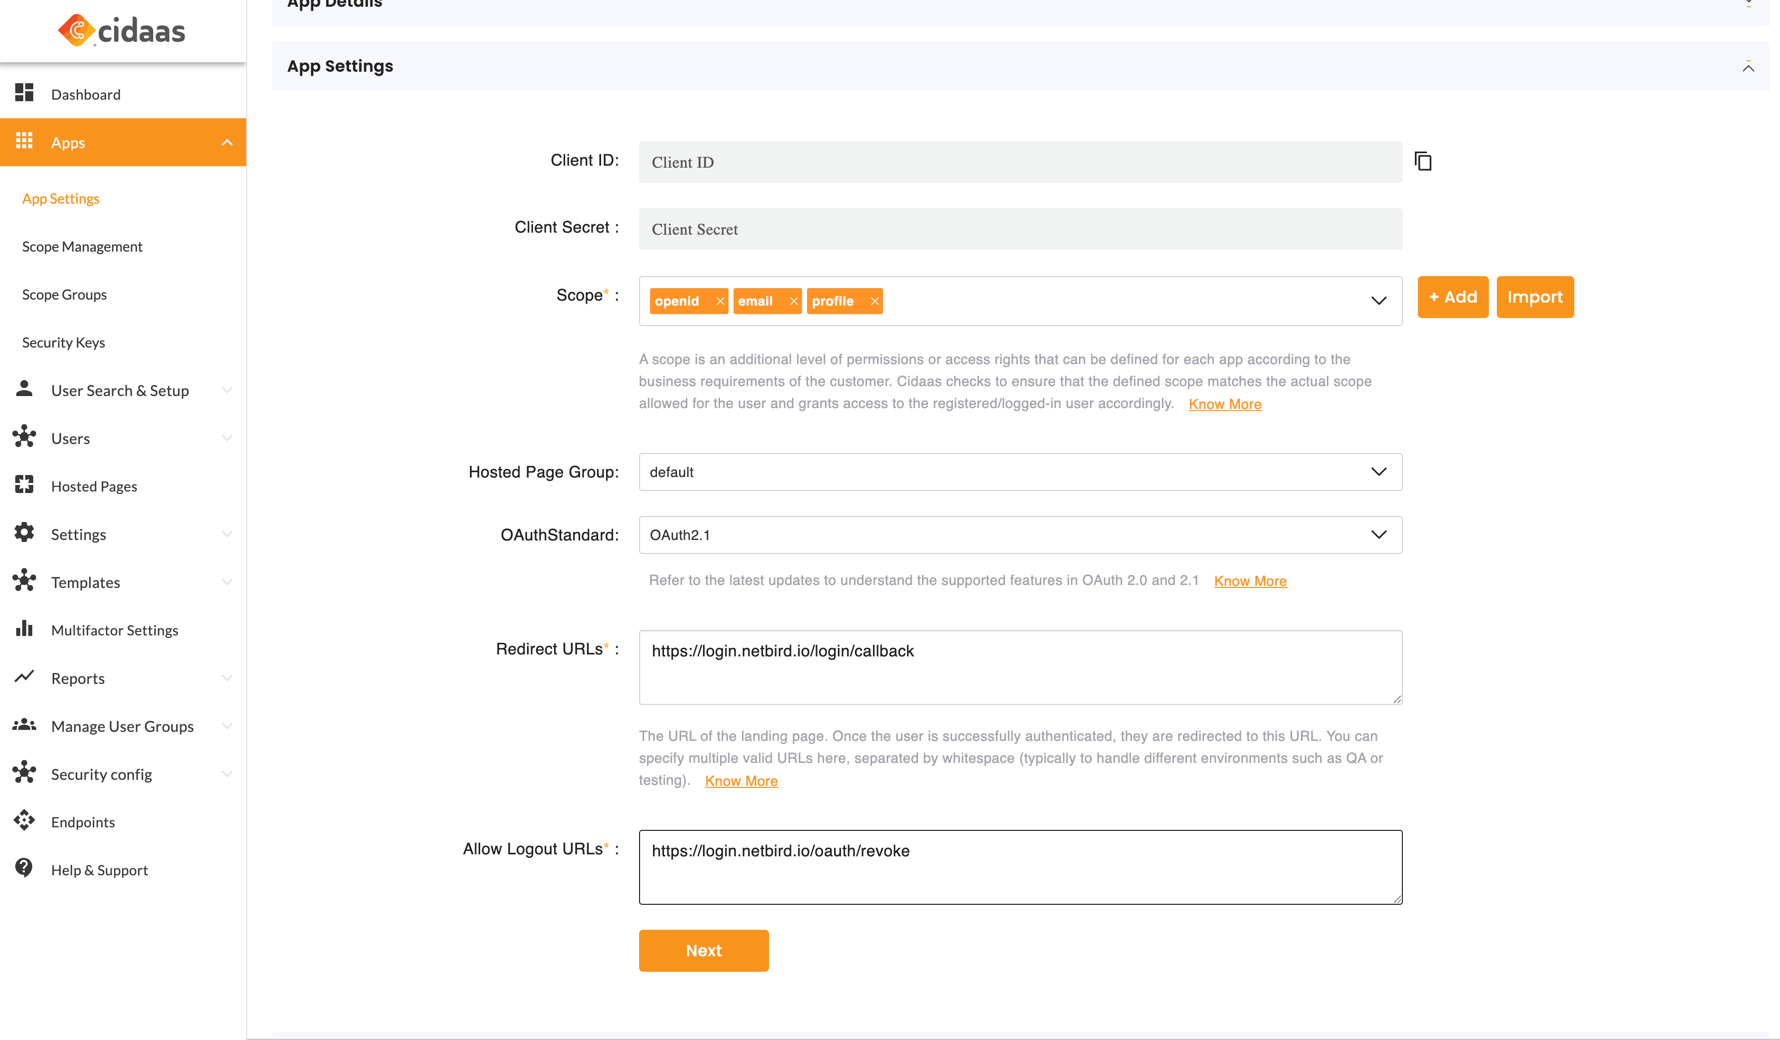This screenshot has height=1040, width=1780.
Task: Open the Scope selection dropdown
Action: [x=1379, y=300]
